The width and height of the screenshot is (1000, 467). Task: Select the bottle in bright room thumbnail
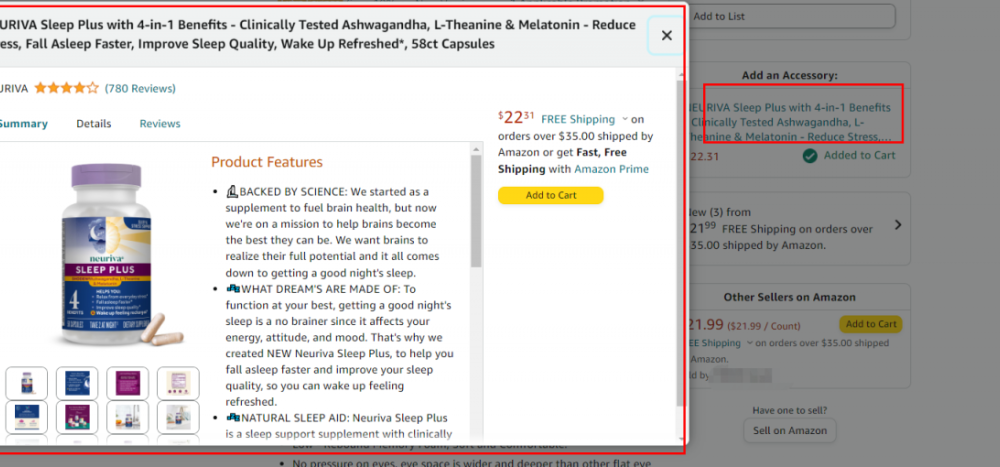coord(178,416)
